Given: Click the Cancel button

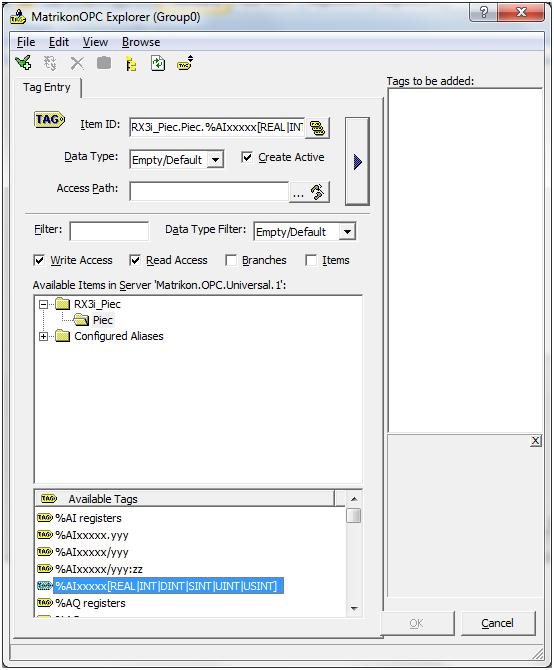Looking at the screenshot, I should [498, 623].
